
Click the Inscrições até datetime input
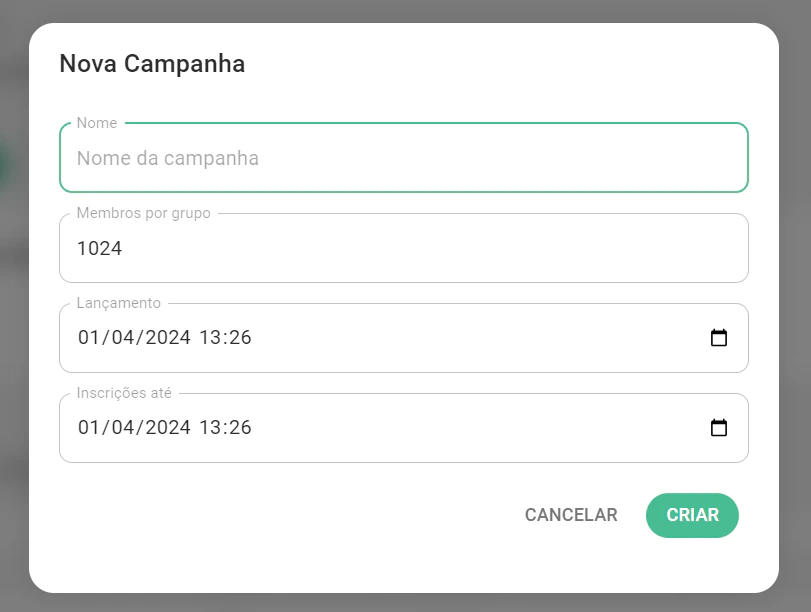(x=400, y=427)
